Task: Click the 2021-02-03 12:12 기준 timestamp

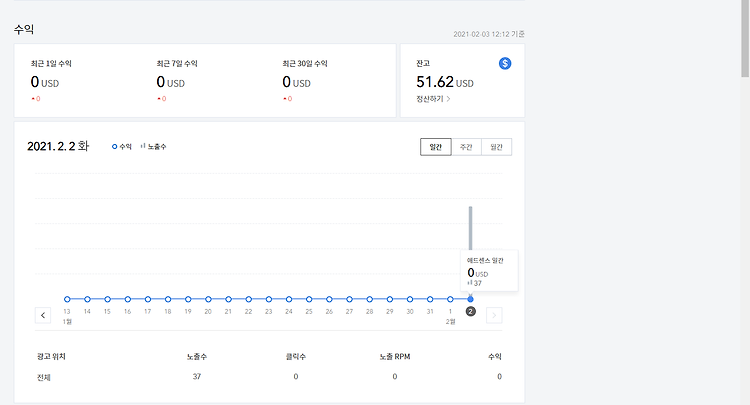Action: coord(489,34)
